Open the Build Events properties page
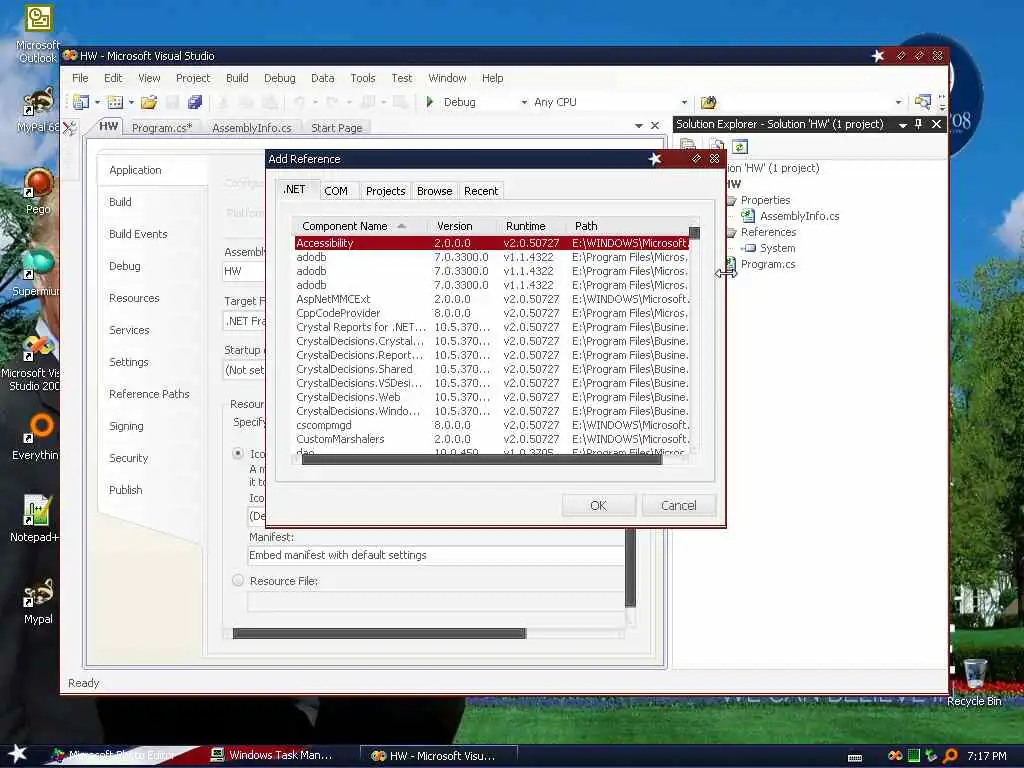 pyautogui.click(x=138, y=234)
